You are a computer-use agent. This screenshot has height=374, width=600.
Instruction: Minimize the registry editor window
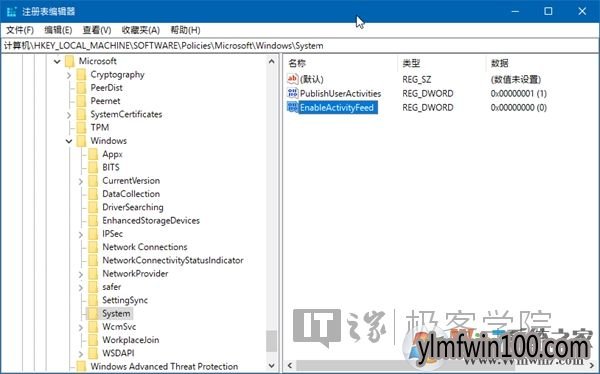(515, 11)
